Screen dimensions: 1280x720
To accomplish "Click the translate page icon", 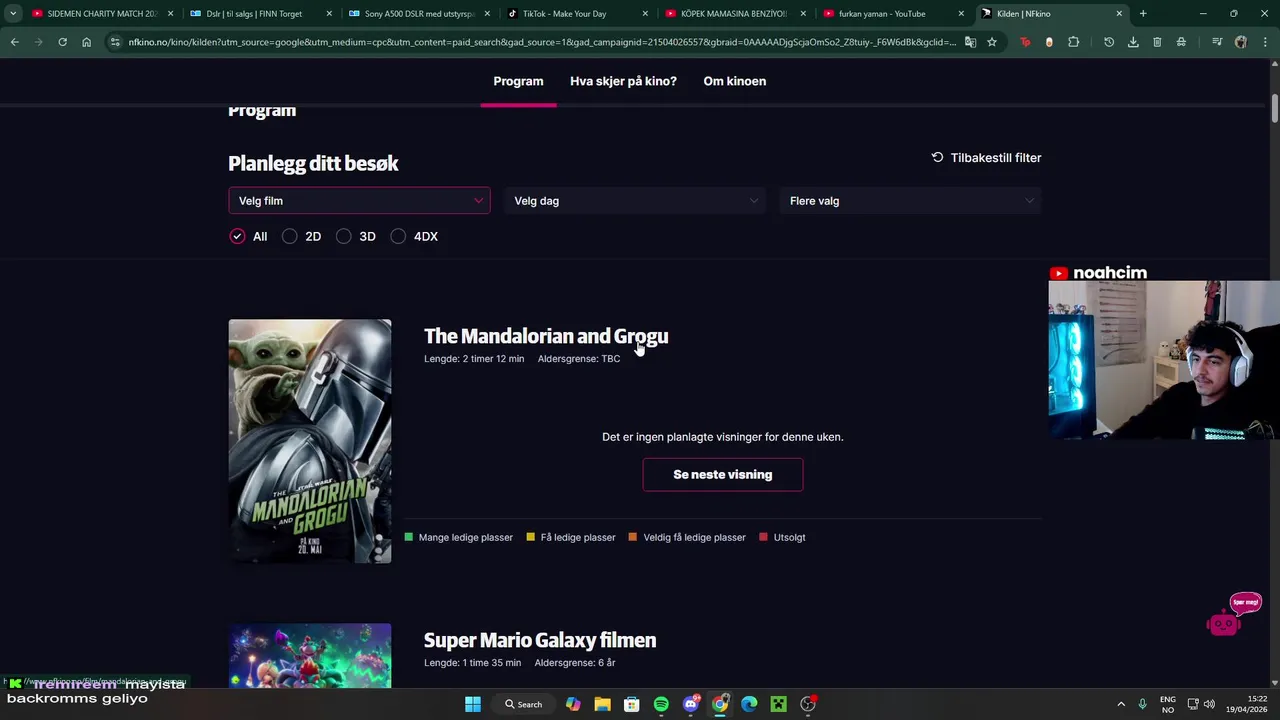I will pos(970,42).
